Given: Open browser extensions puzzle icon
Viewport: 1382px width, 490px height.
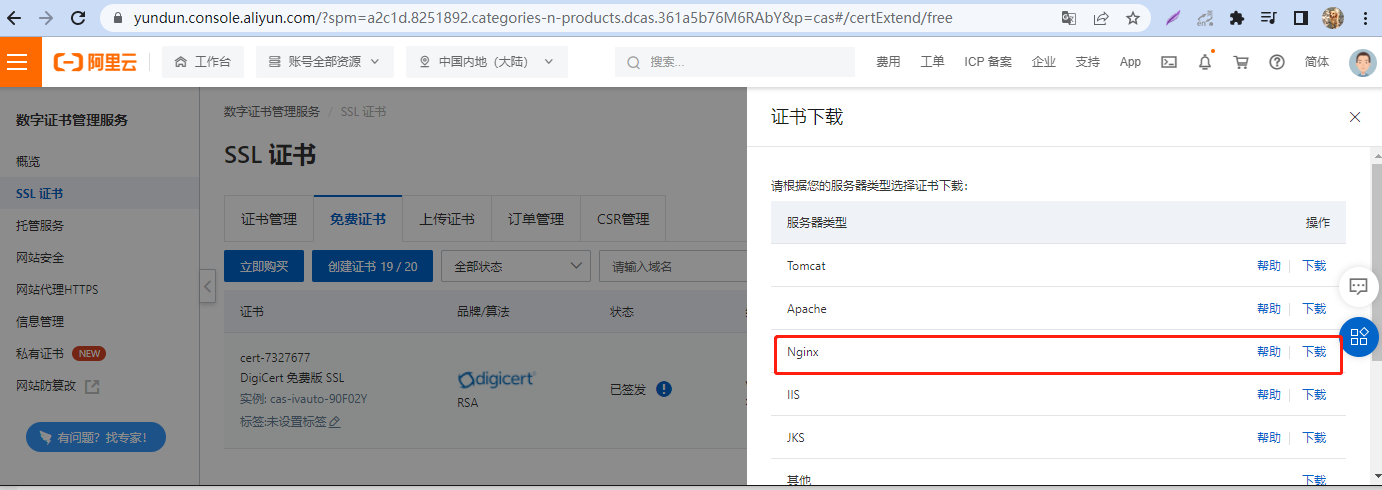Looking at the screenshot, I should pyautogui.click(x=1237, y=18).
